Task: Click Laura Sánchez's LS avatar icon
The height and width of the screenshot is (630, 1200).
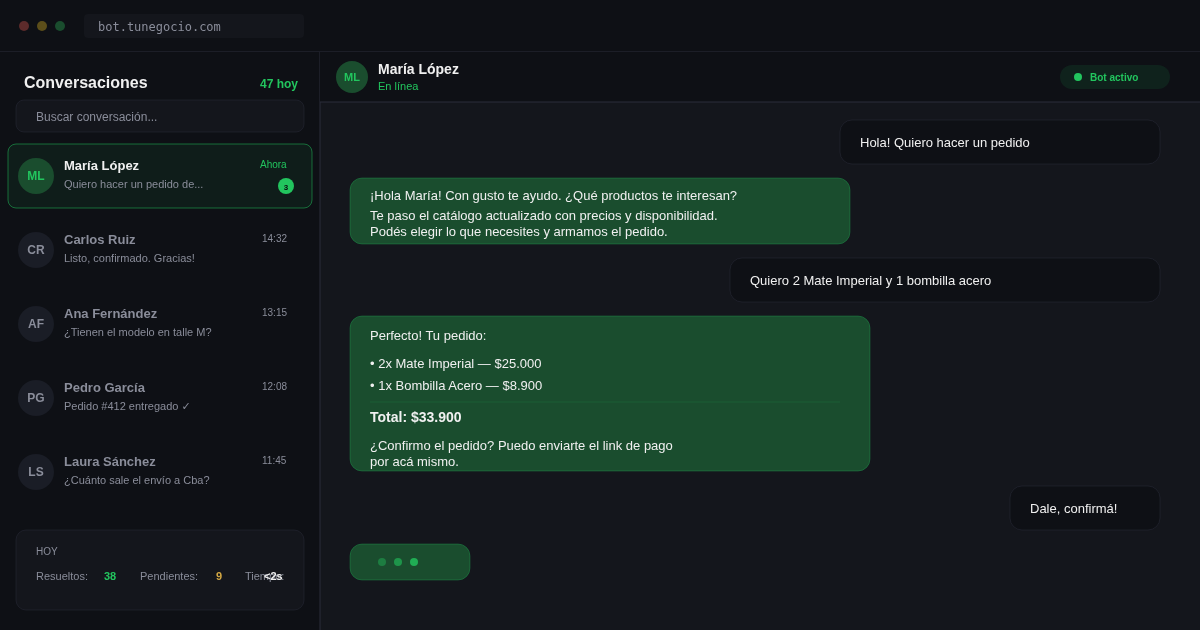Action: [x=36, y=472]
